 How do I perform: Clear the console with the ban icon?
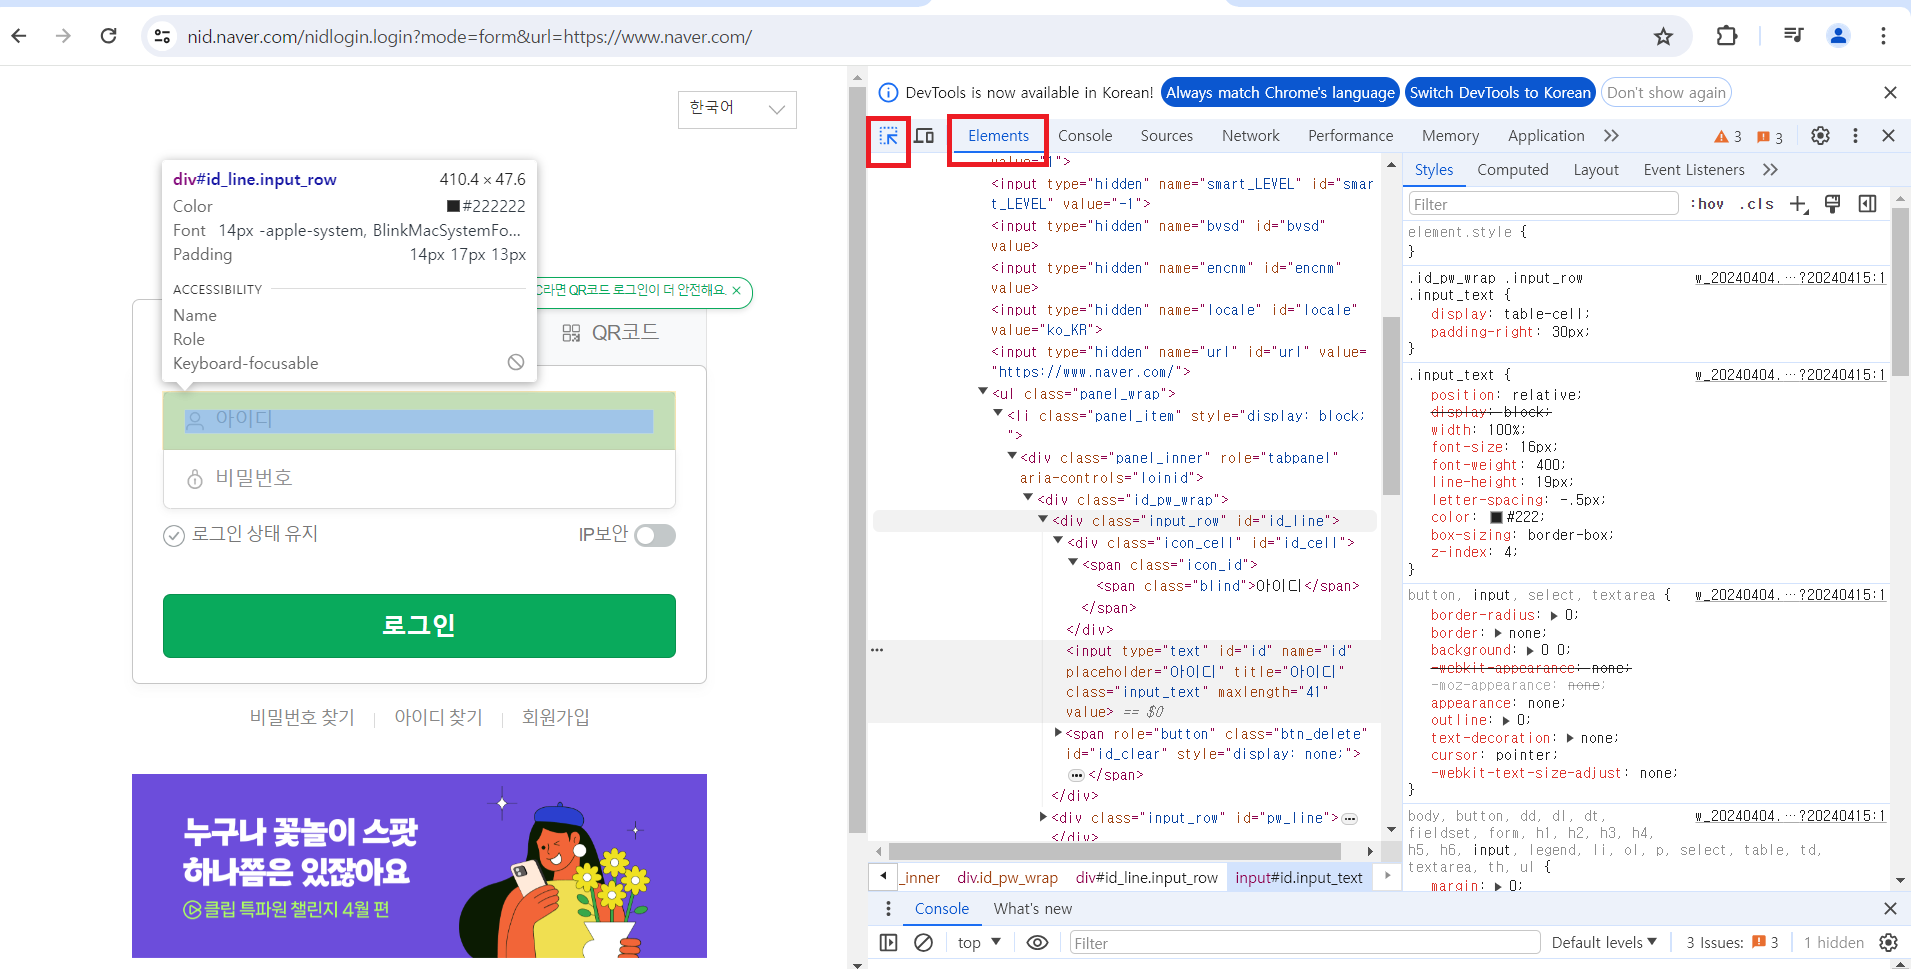coord(924,942)
